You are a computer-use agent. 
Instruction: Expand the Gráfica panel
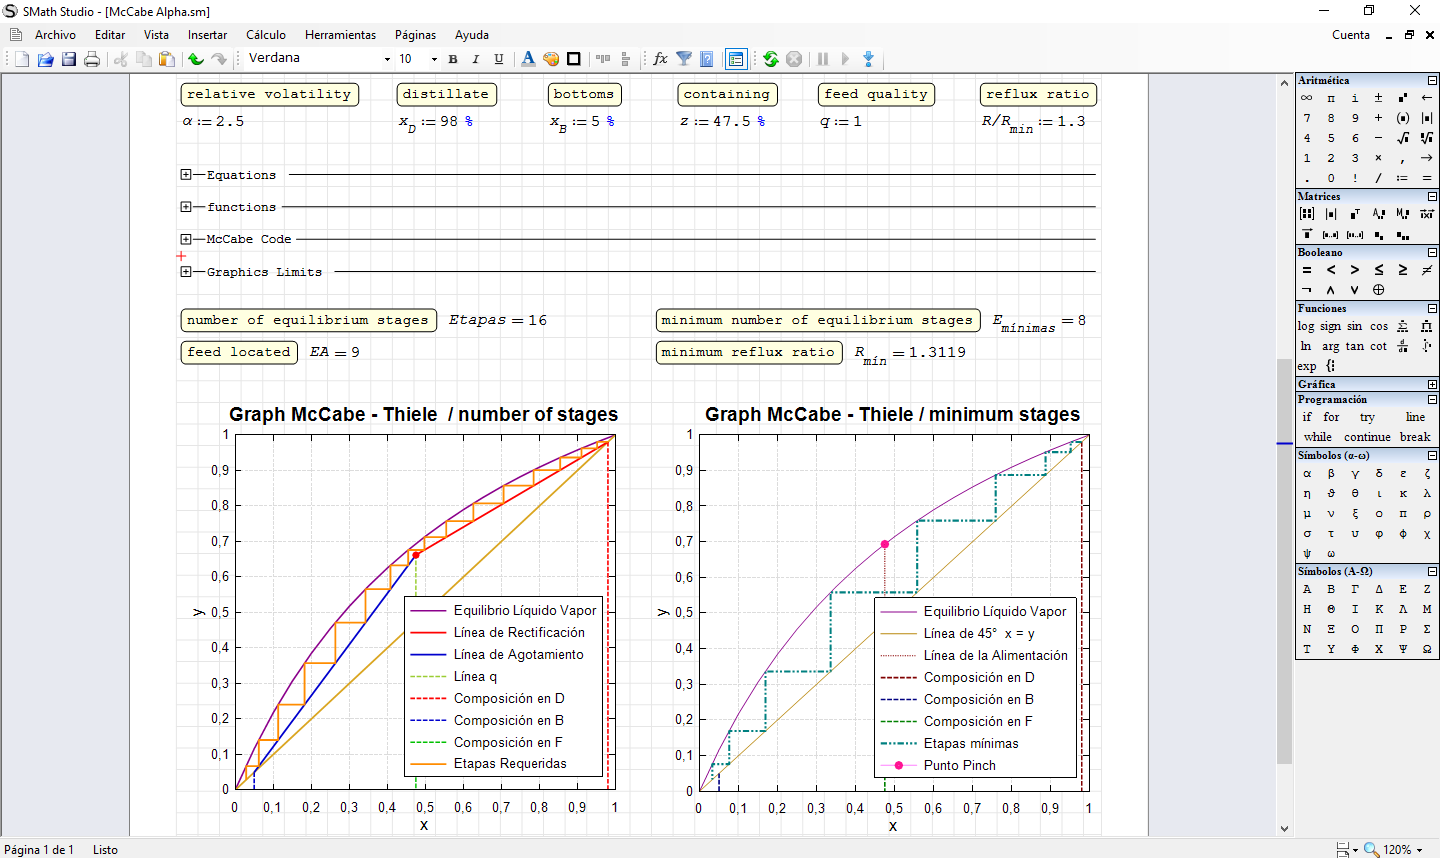tap(1432, 384)
